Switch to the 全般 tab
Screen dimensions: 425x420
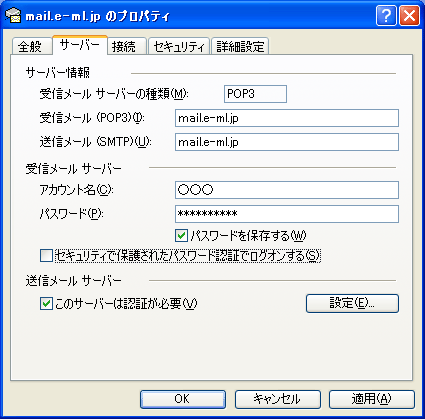click(x=32, y=46)
